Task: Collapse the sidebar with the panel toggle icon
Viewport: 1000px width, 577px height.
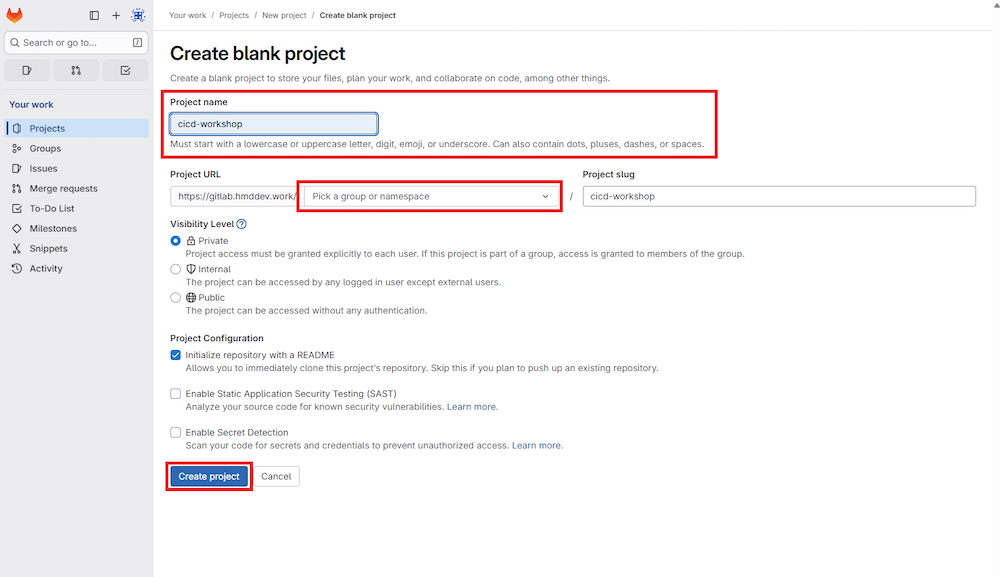Action: (x=93, y=15)
